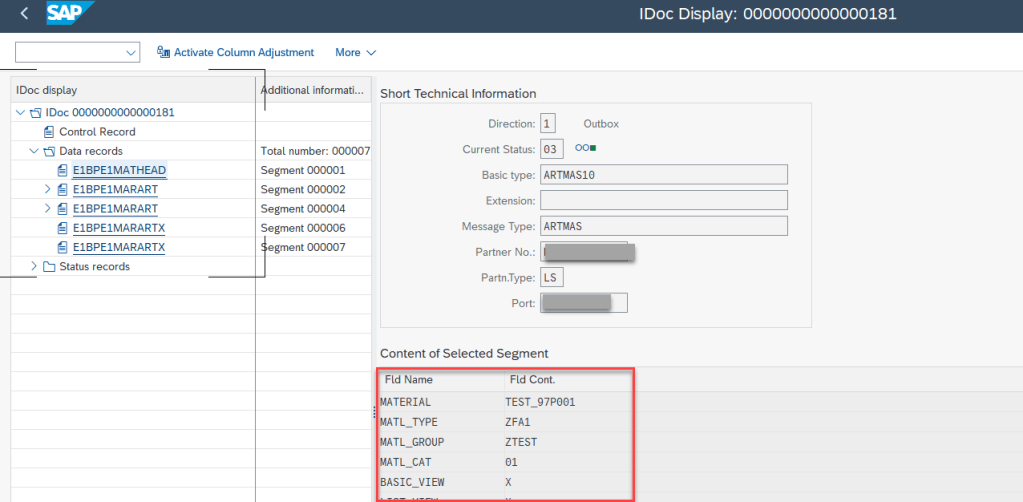
Task: Click the E1BPE1MATHEAD segment document icon
Action: pyautogui.click(x=63, y=170)
